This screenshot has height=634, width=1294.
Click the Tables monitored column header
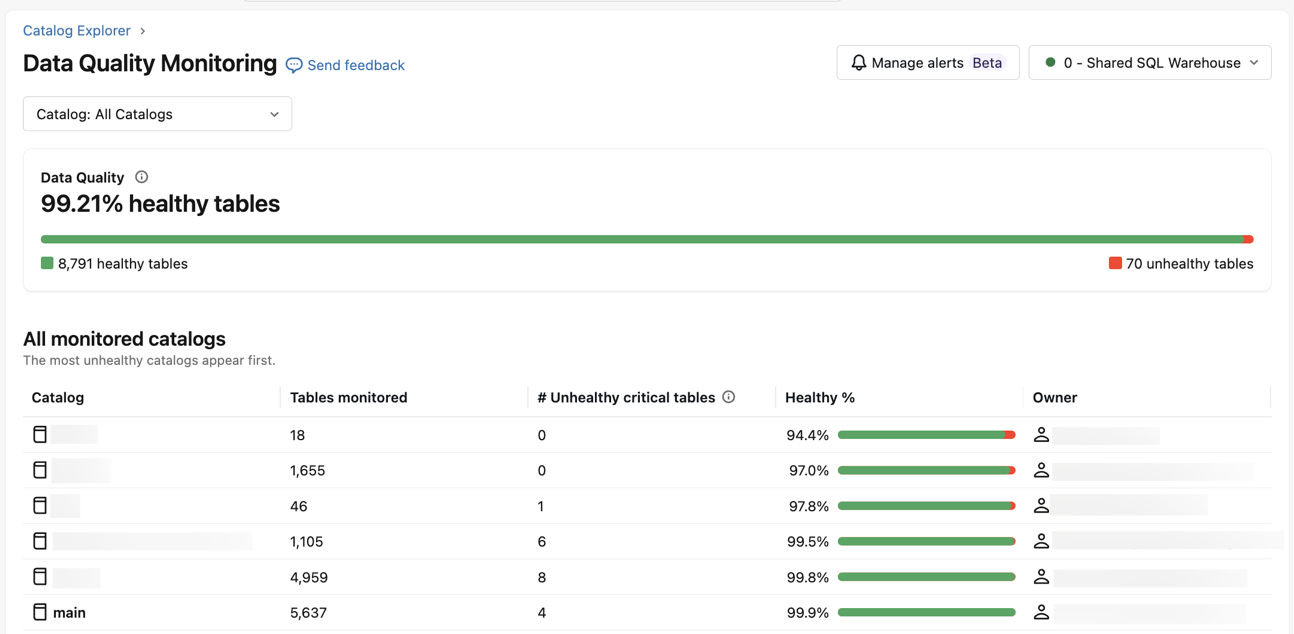coord(348,397)
